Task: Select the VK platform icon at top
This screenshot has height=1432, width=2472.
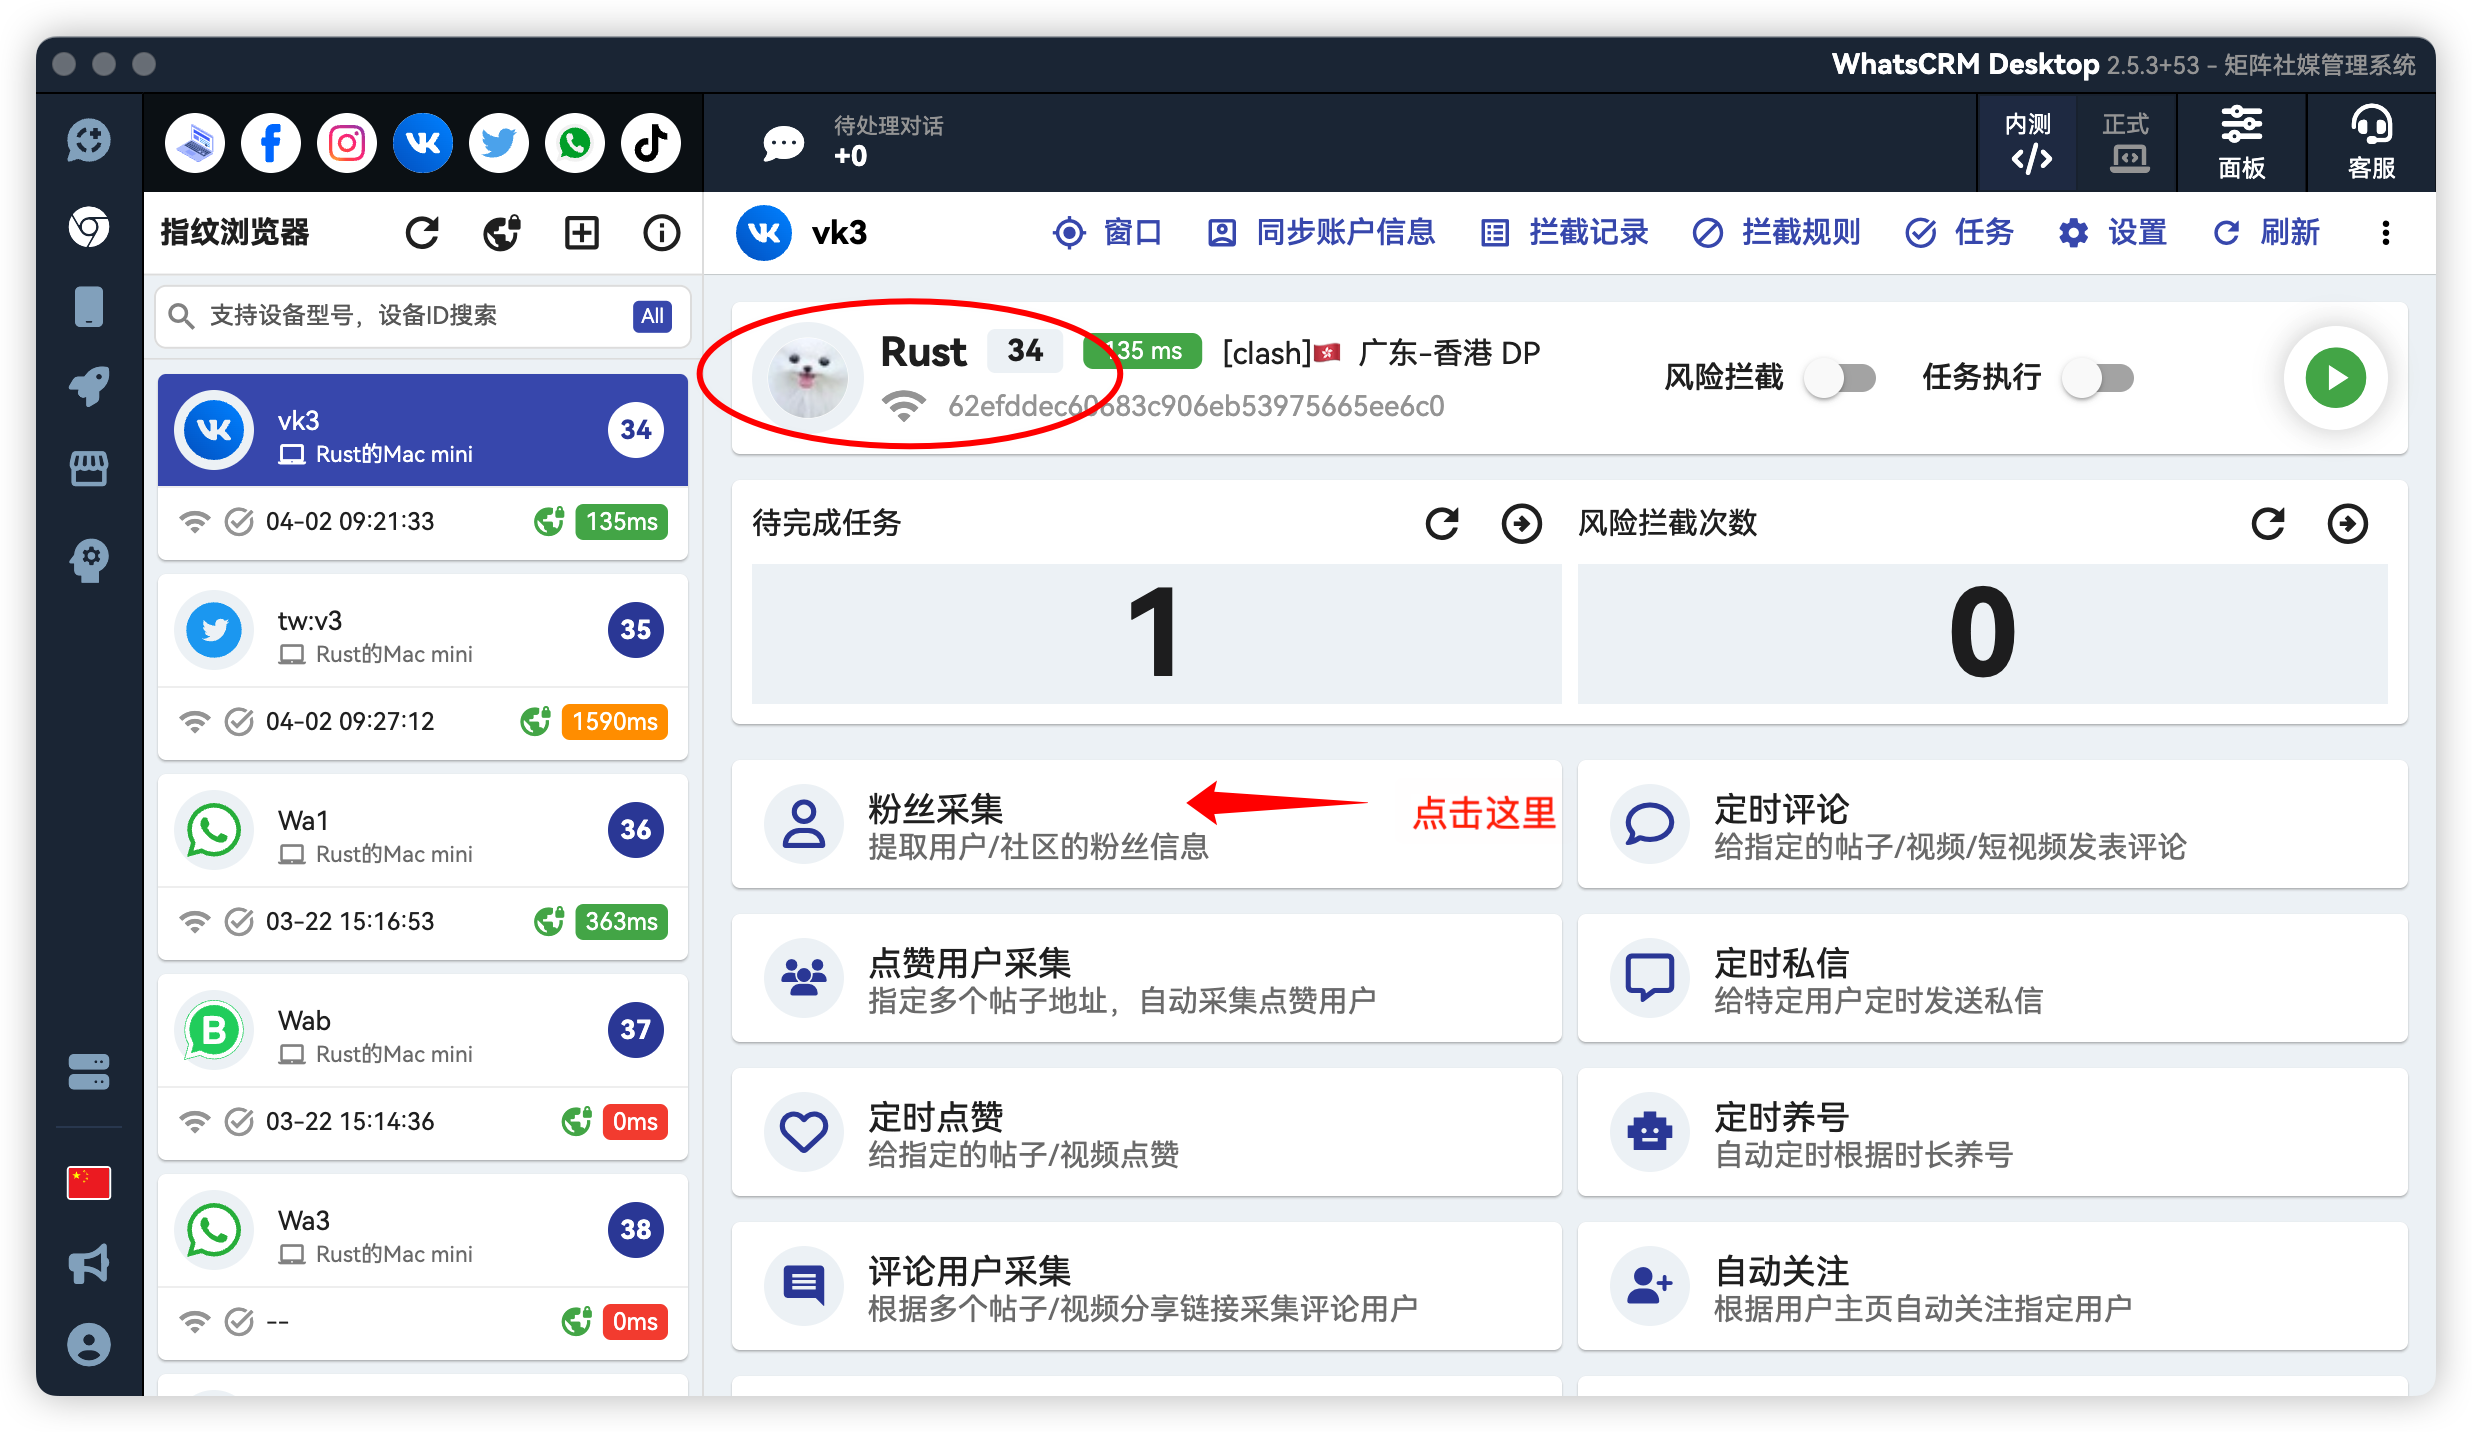Action: pyautogui.click(x=422, y=142)
